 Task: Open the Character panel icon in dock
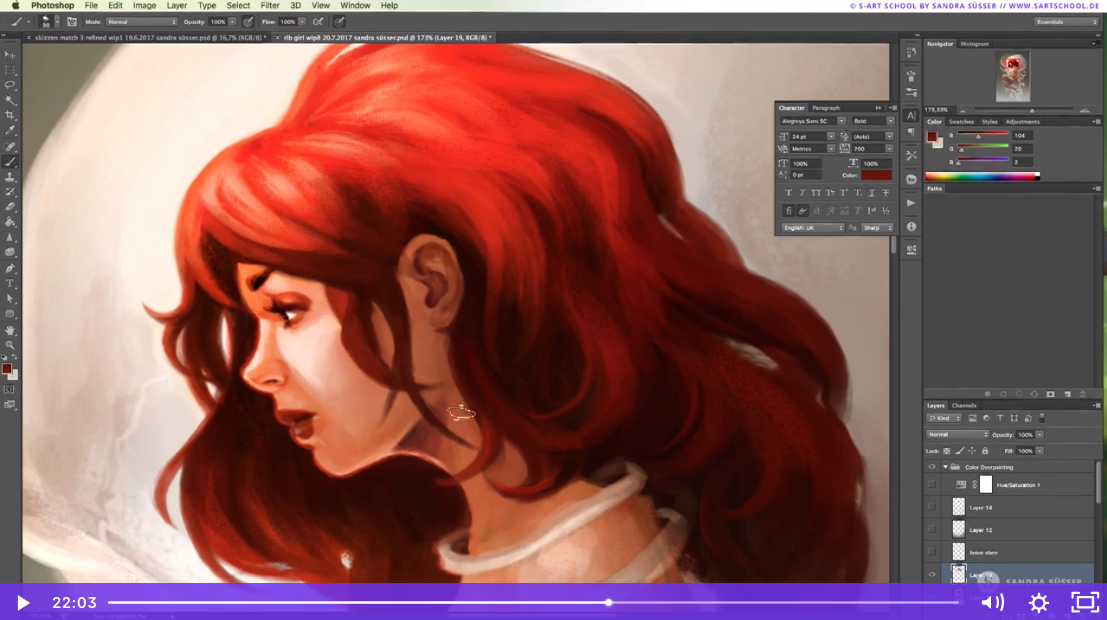911,115
